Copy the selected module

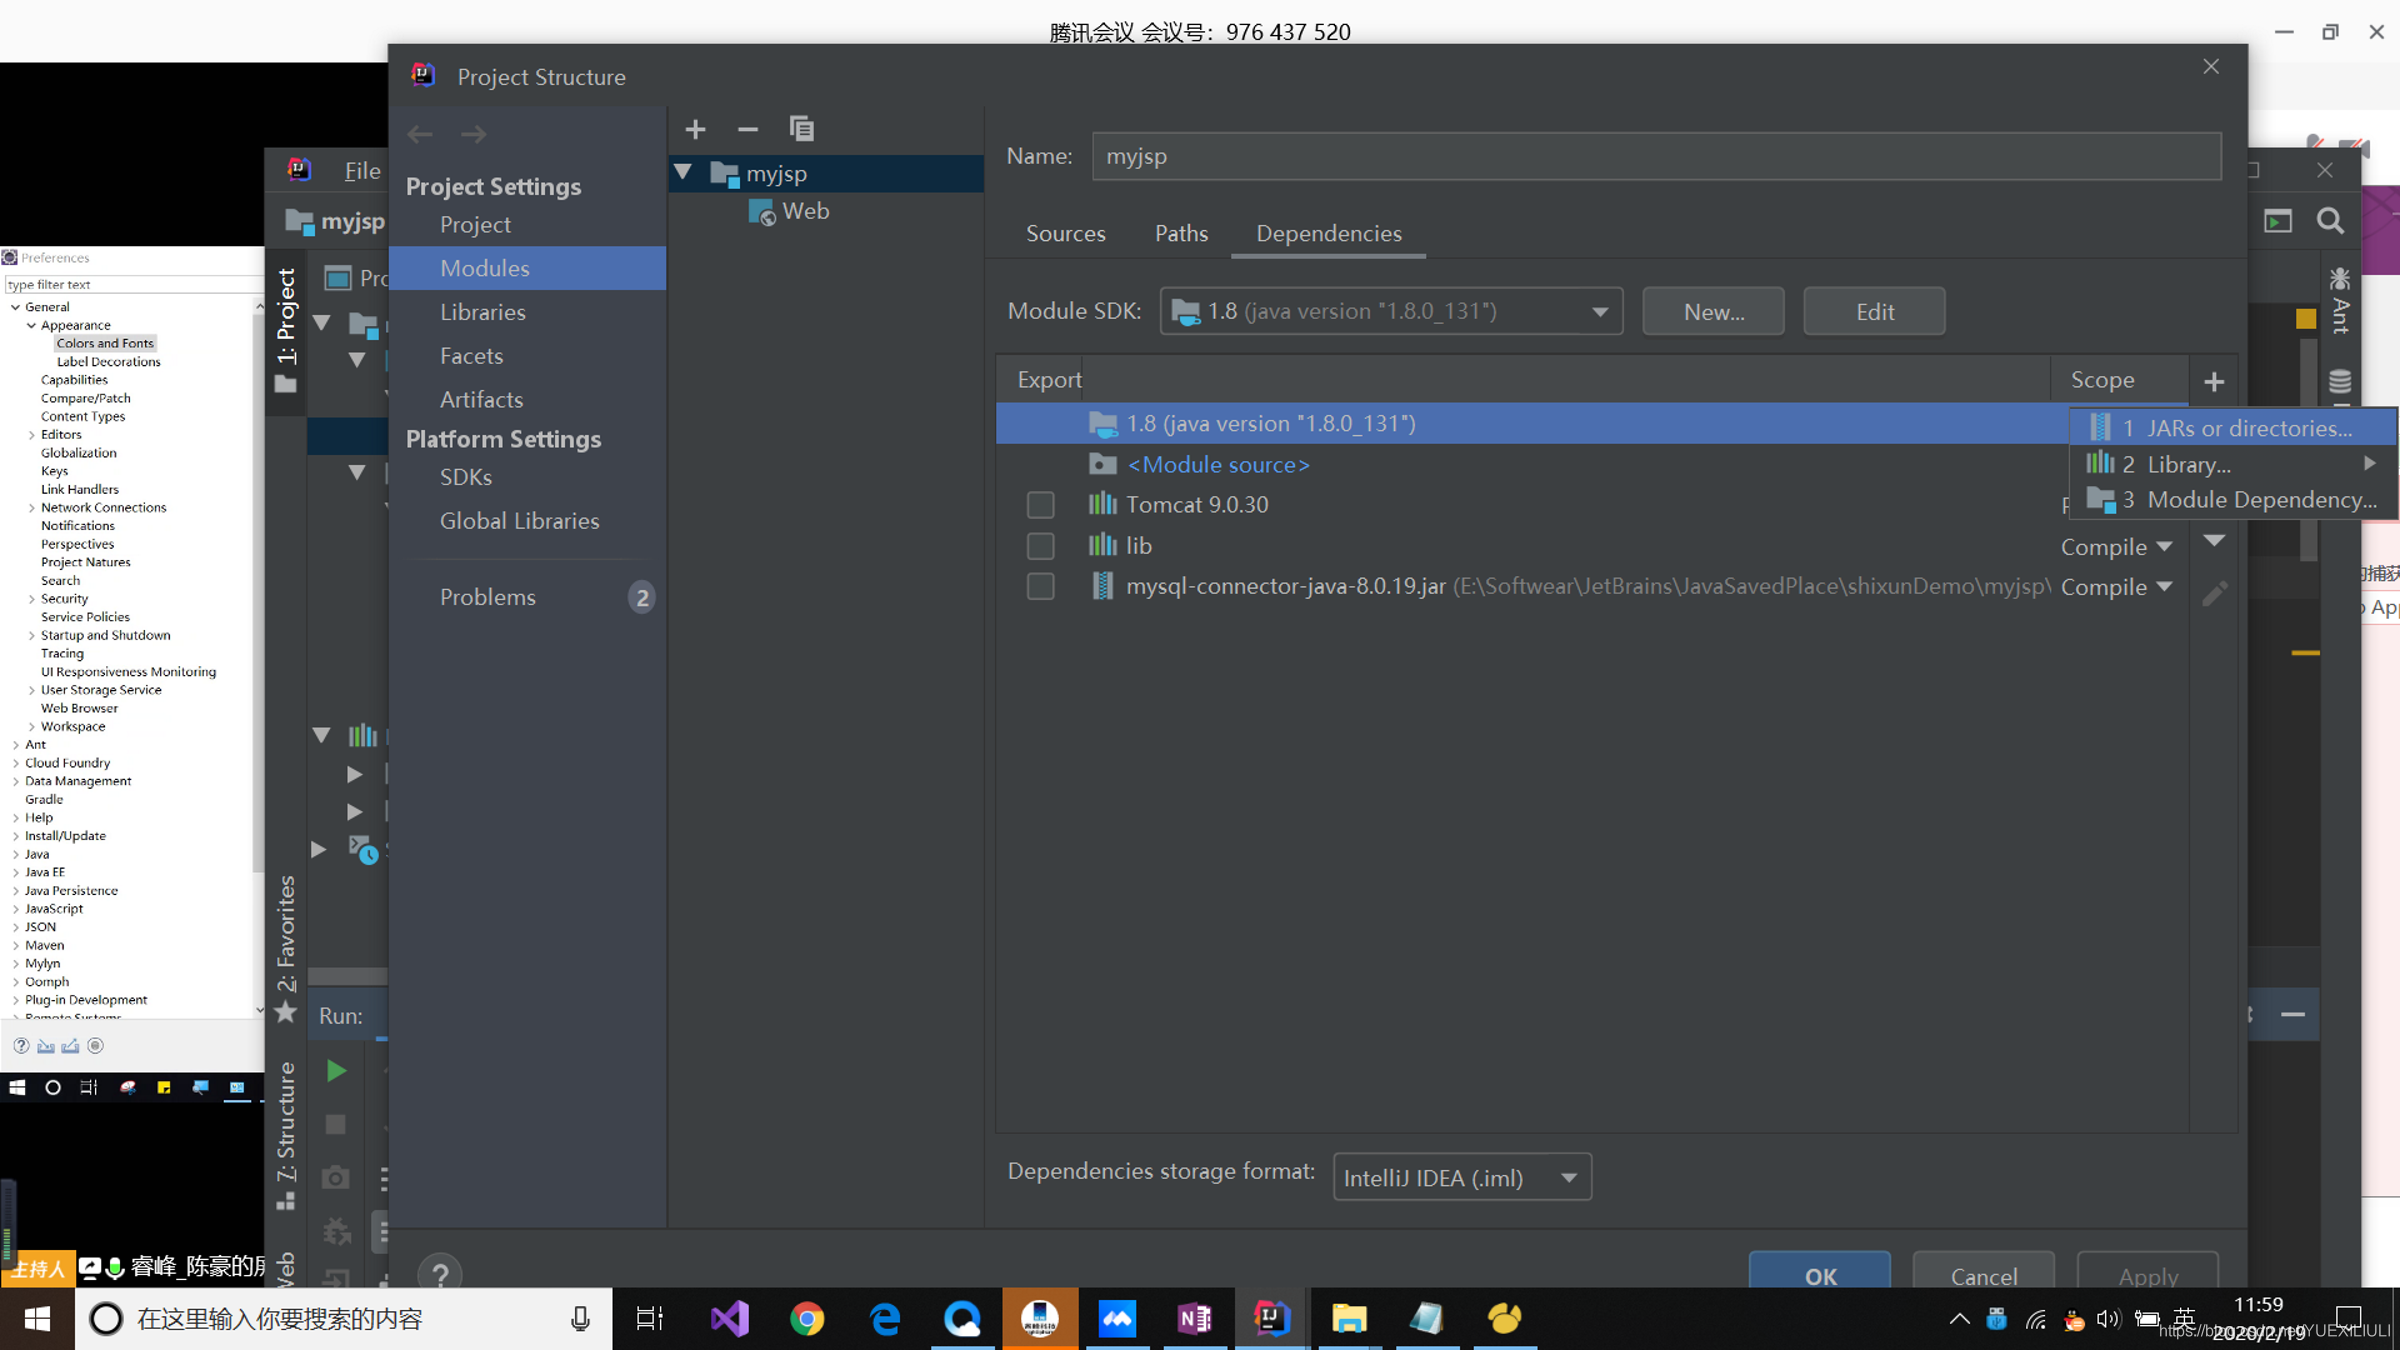click(801, 129)
